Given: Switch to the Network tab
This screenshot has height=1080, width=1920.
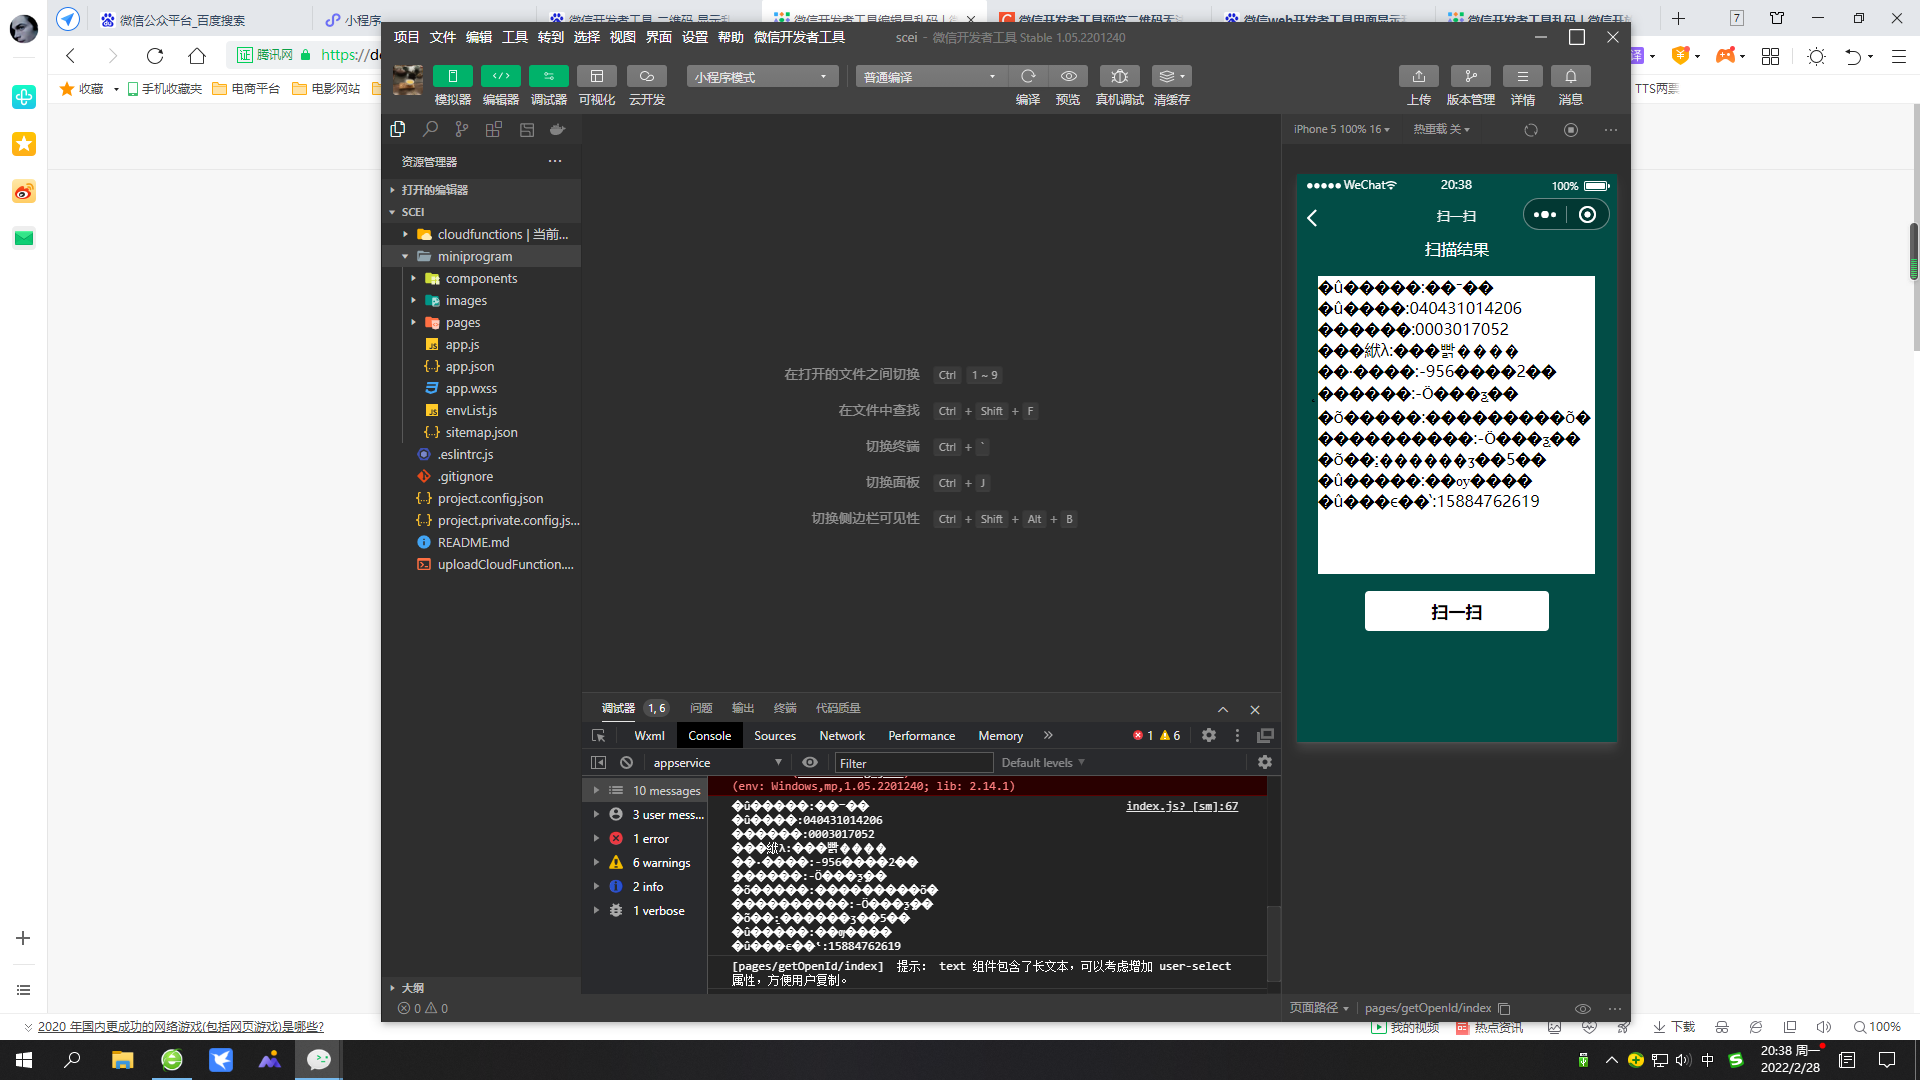Looking at the screenshot, I should [x=841, y=736].
